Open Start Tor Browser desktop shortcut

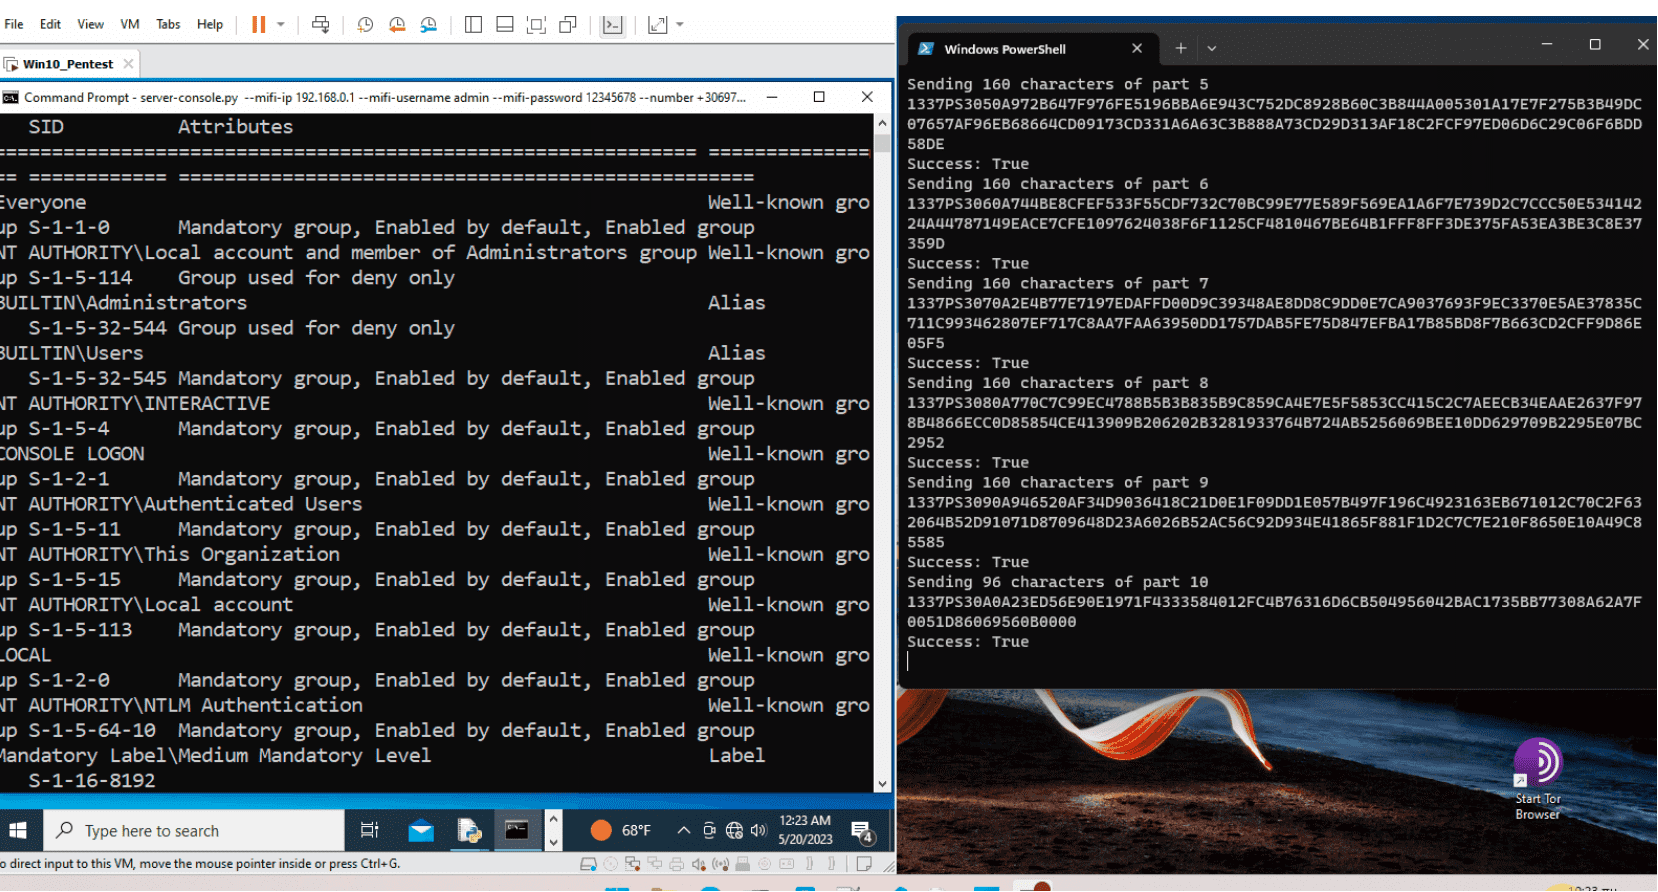(1537, 779)
